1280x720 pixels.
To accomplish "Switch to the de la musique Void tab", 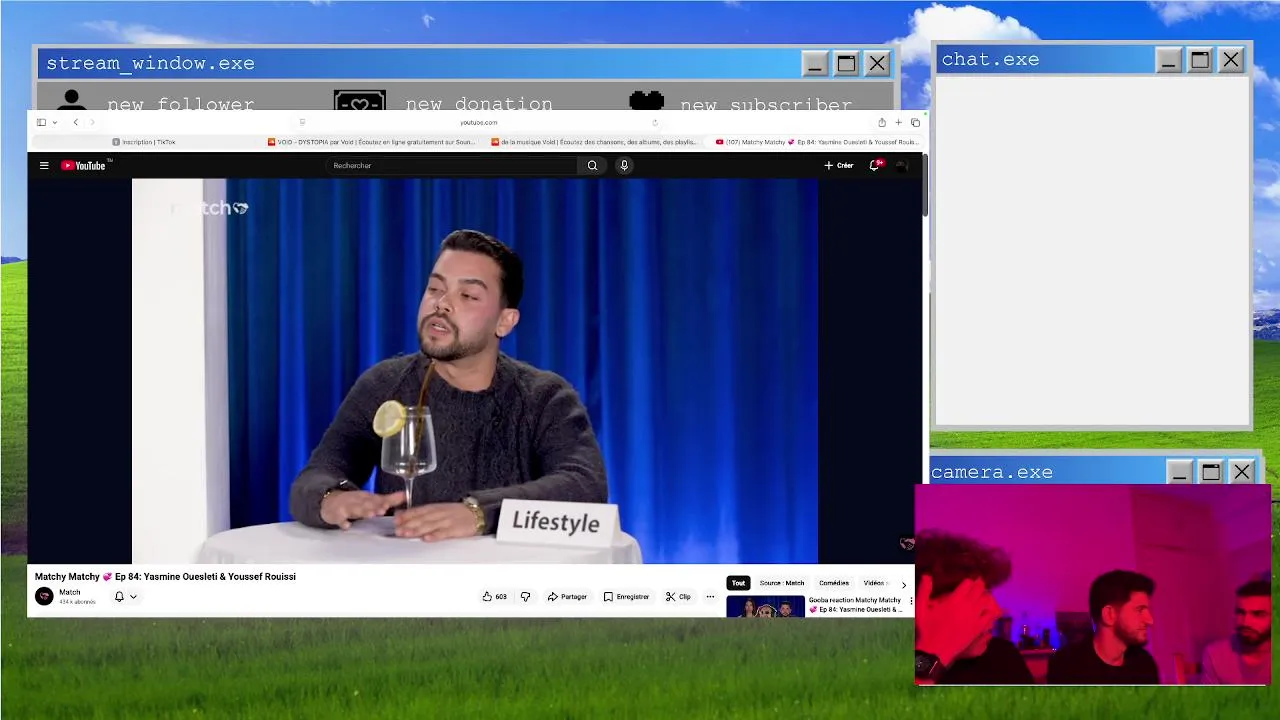I will click(594, 142).
